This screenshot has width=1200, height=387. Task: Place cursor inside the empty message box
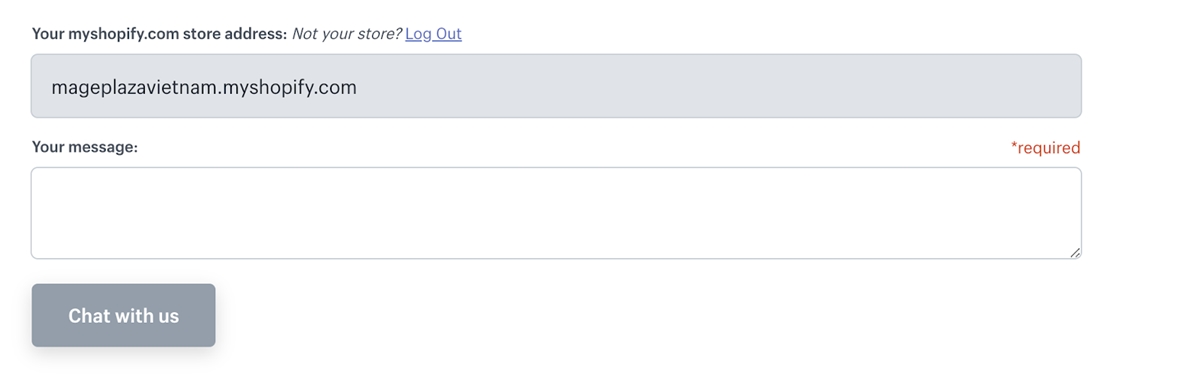[x=556, y=213]
